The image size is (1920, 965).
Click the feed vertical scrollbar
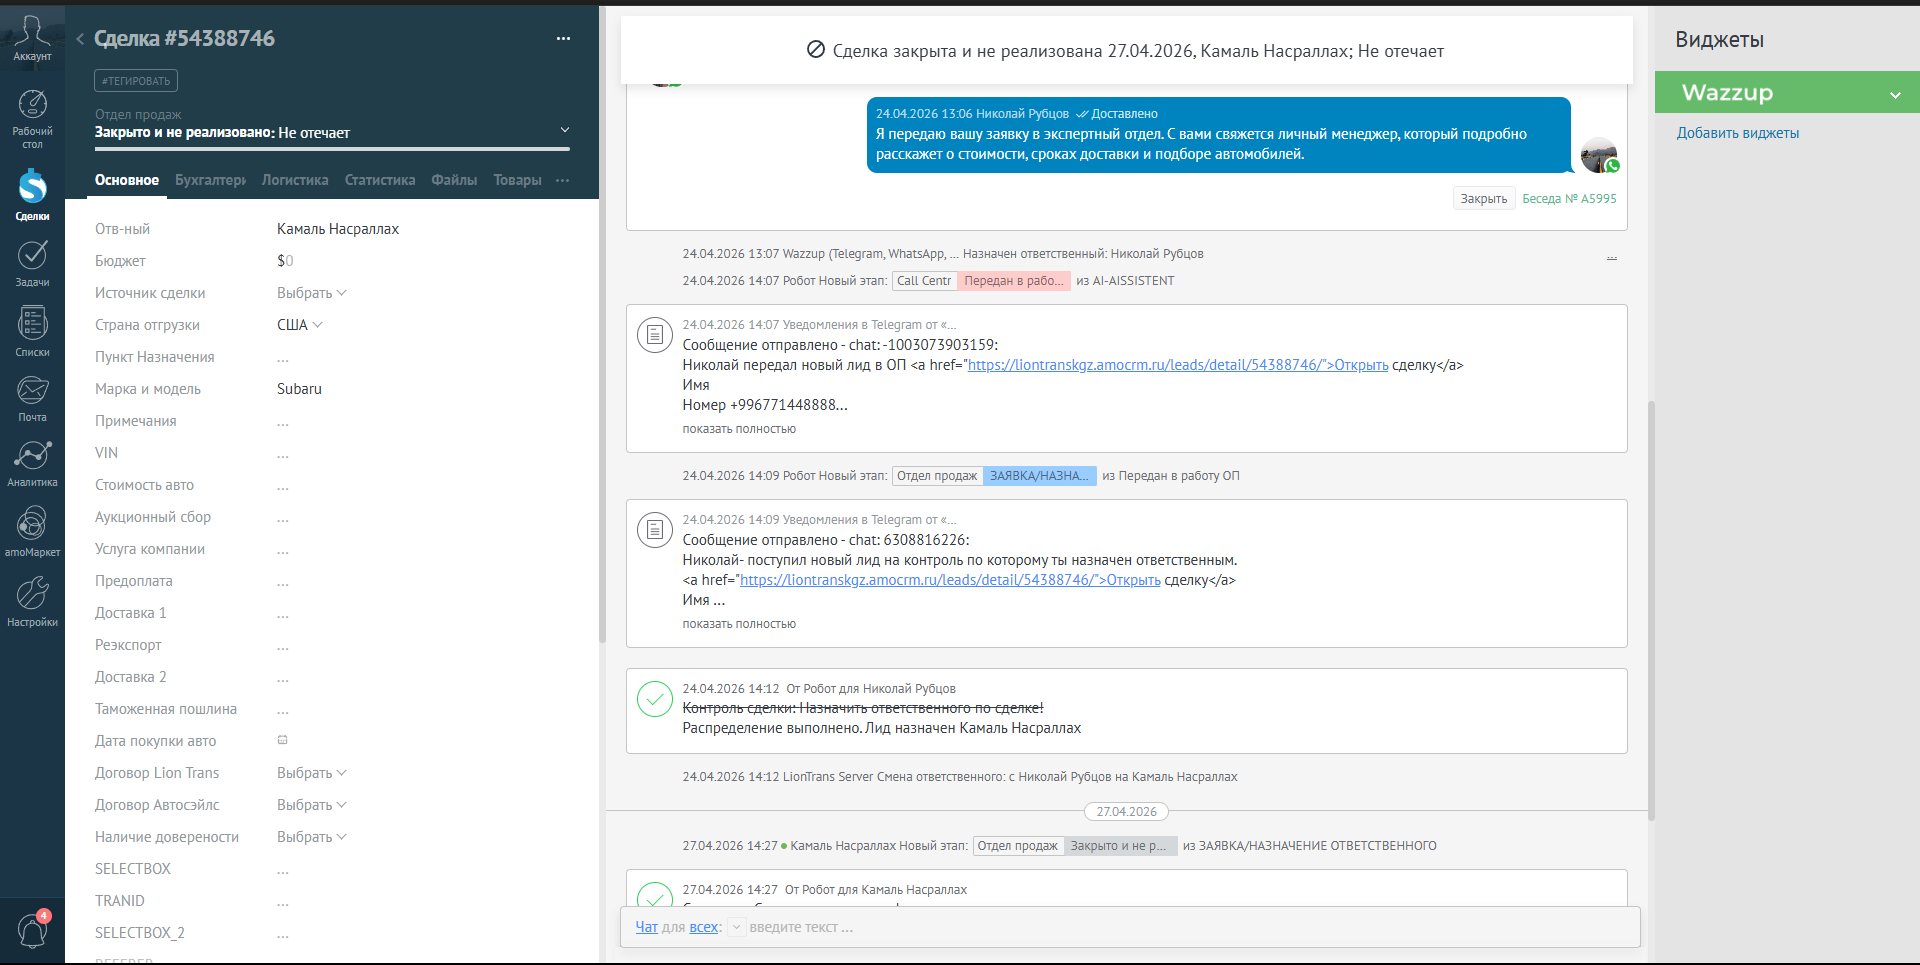1651,610
